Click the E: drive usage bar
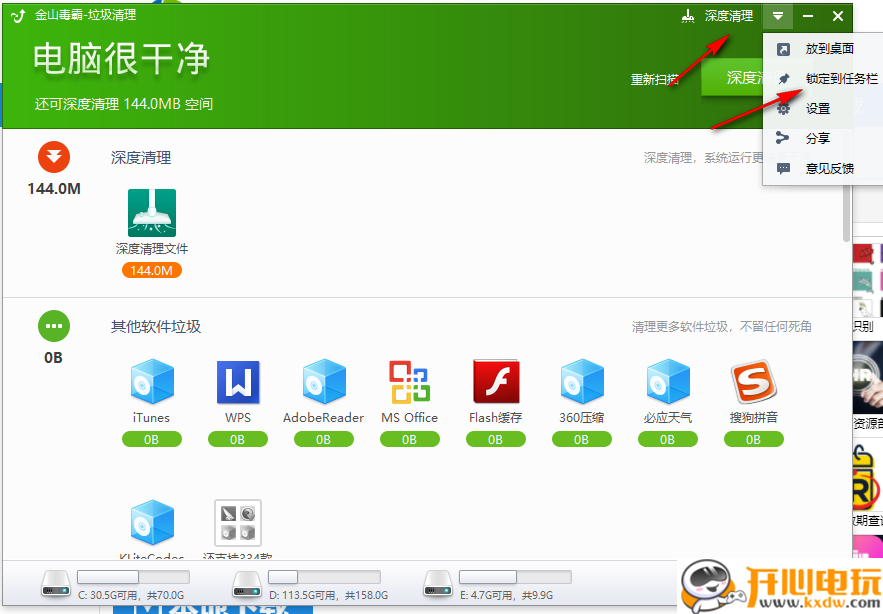 pos(515,577)
